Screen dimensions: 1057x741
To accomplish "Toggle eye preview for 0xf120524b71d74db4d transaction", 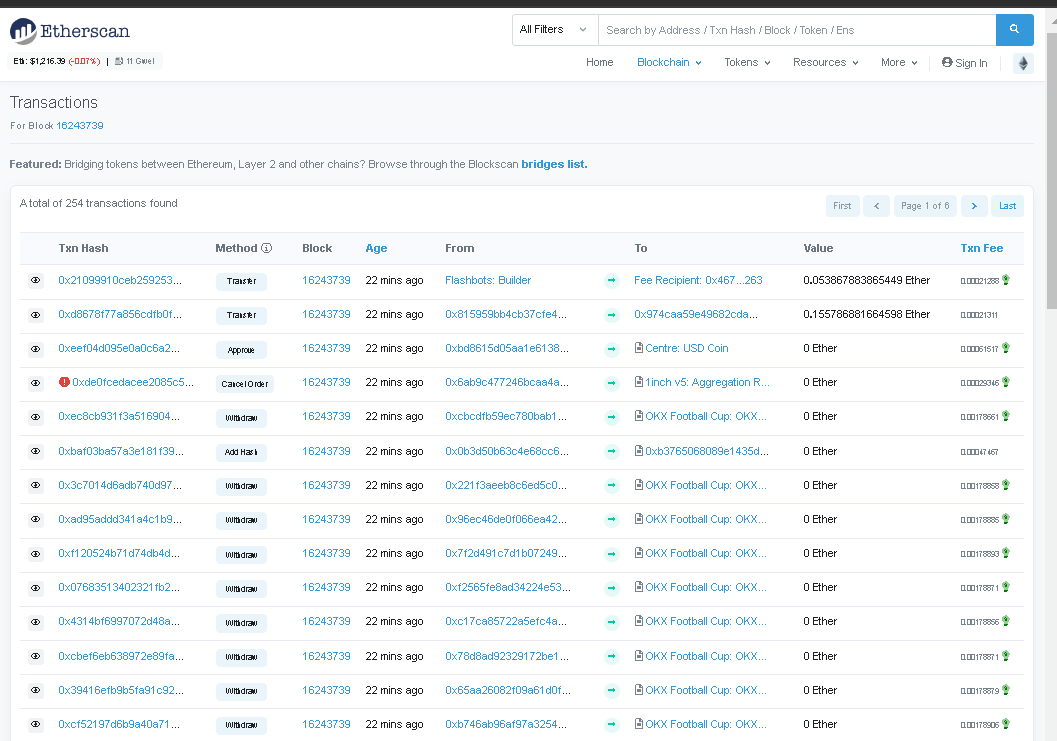I will pos(36,554).
